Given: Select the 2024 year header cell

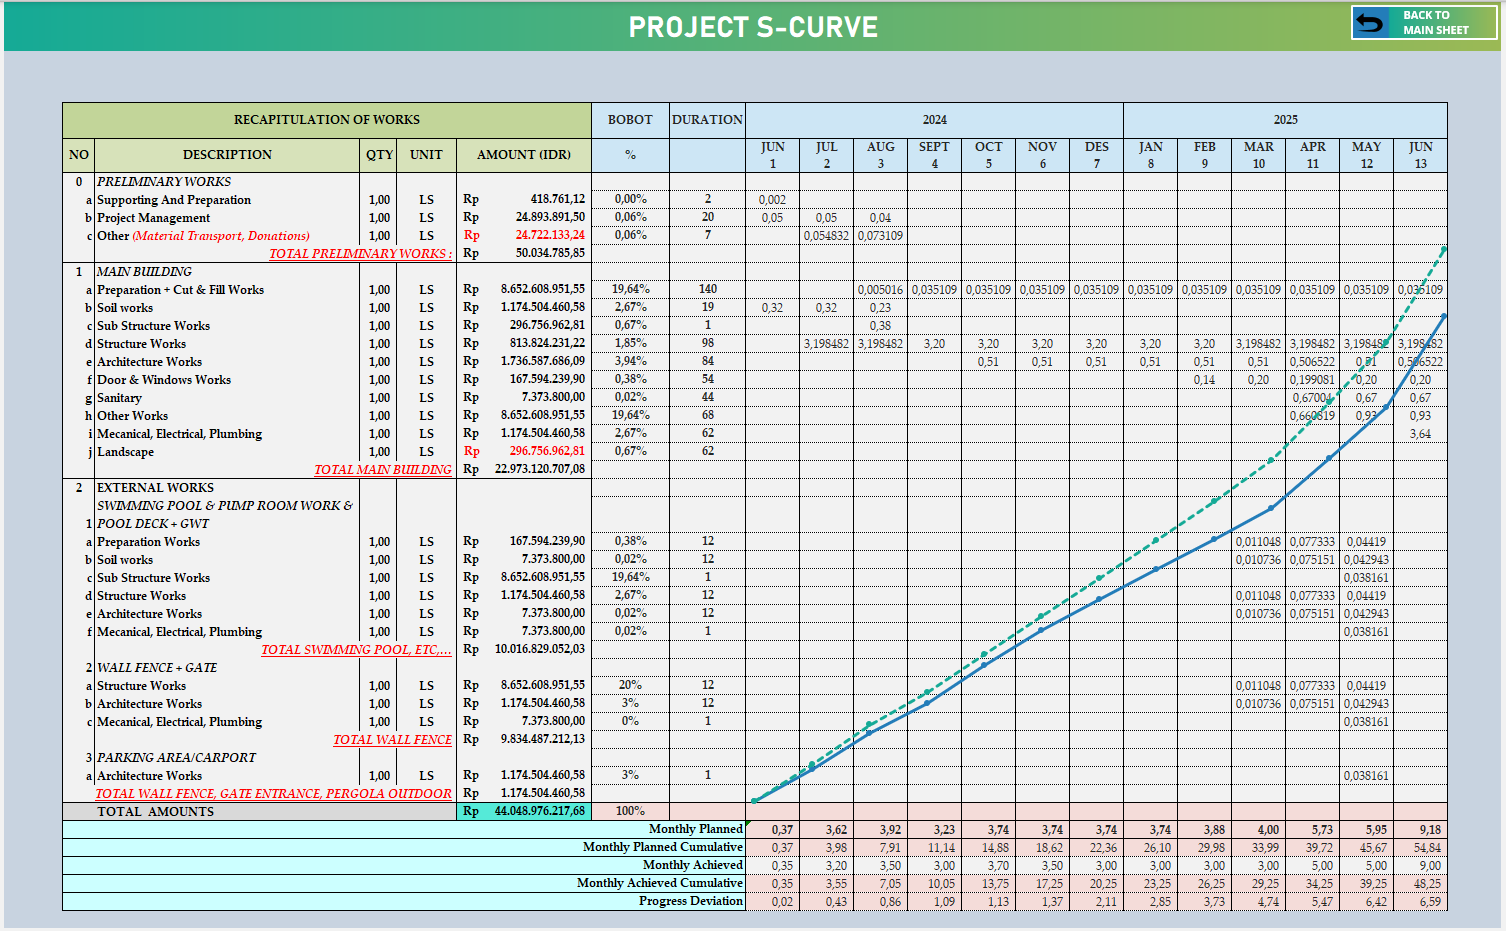Looking at the screenshot, I should pos(934,120).
